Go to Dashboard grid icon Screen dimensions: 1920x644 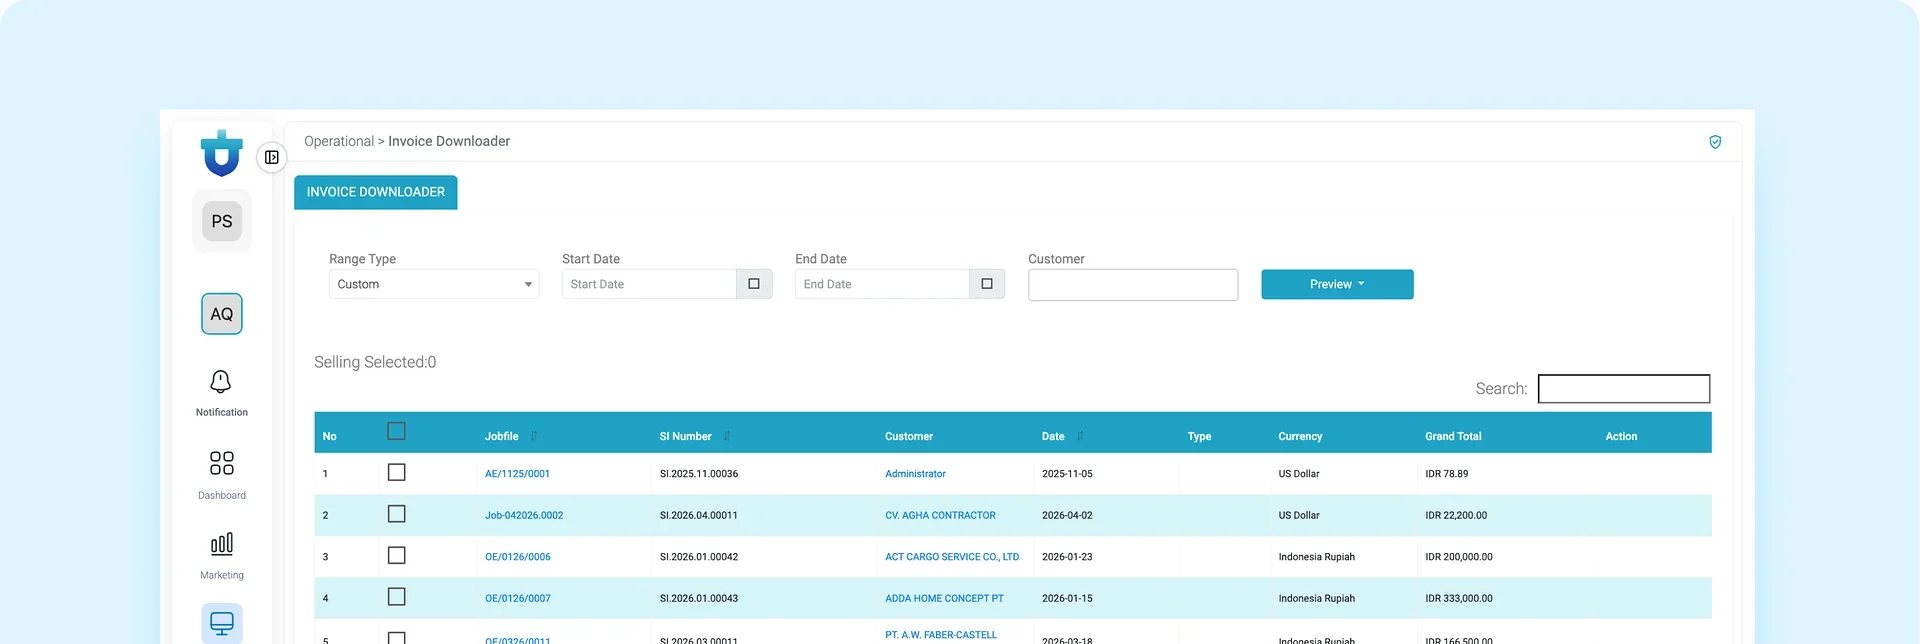click(222, 463)
